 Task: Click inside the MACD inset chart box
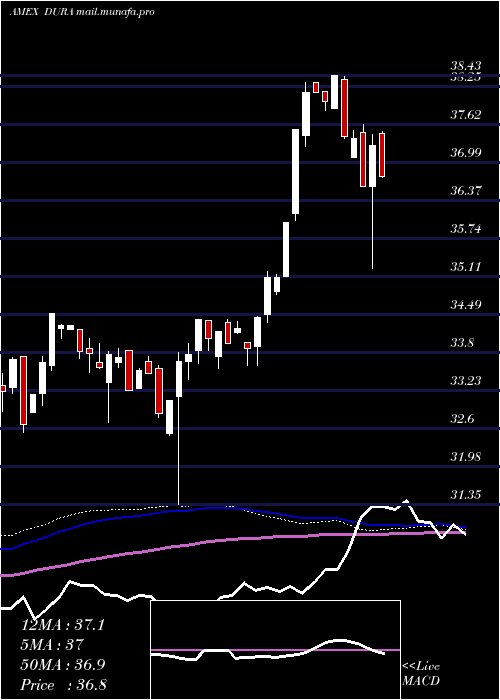[275, 650]
